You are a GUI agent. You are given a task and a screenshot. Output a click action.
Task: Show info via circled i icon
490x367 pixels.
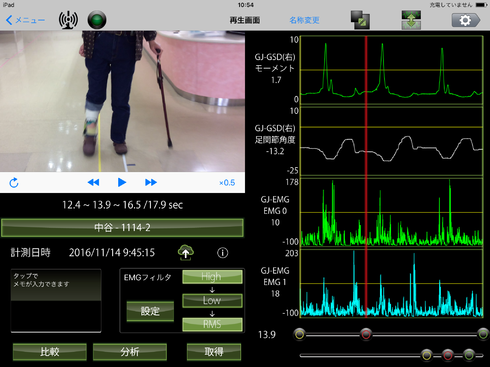click(223, 253)
